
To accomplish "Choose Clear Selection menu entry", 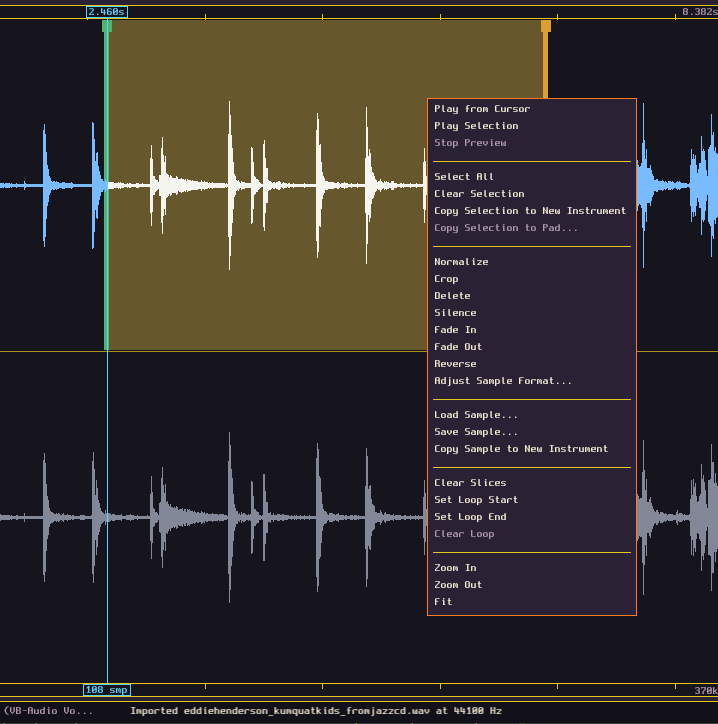I will tap(532, 194).
